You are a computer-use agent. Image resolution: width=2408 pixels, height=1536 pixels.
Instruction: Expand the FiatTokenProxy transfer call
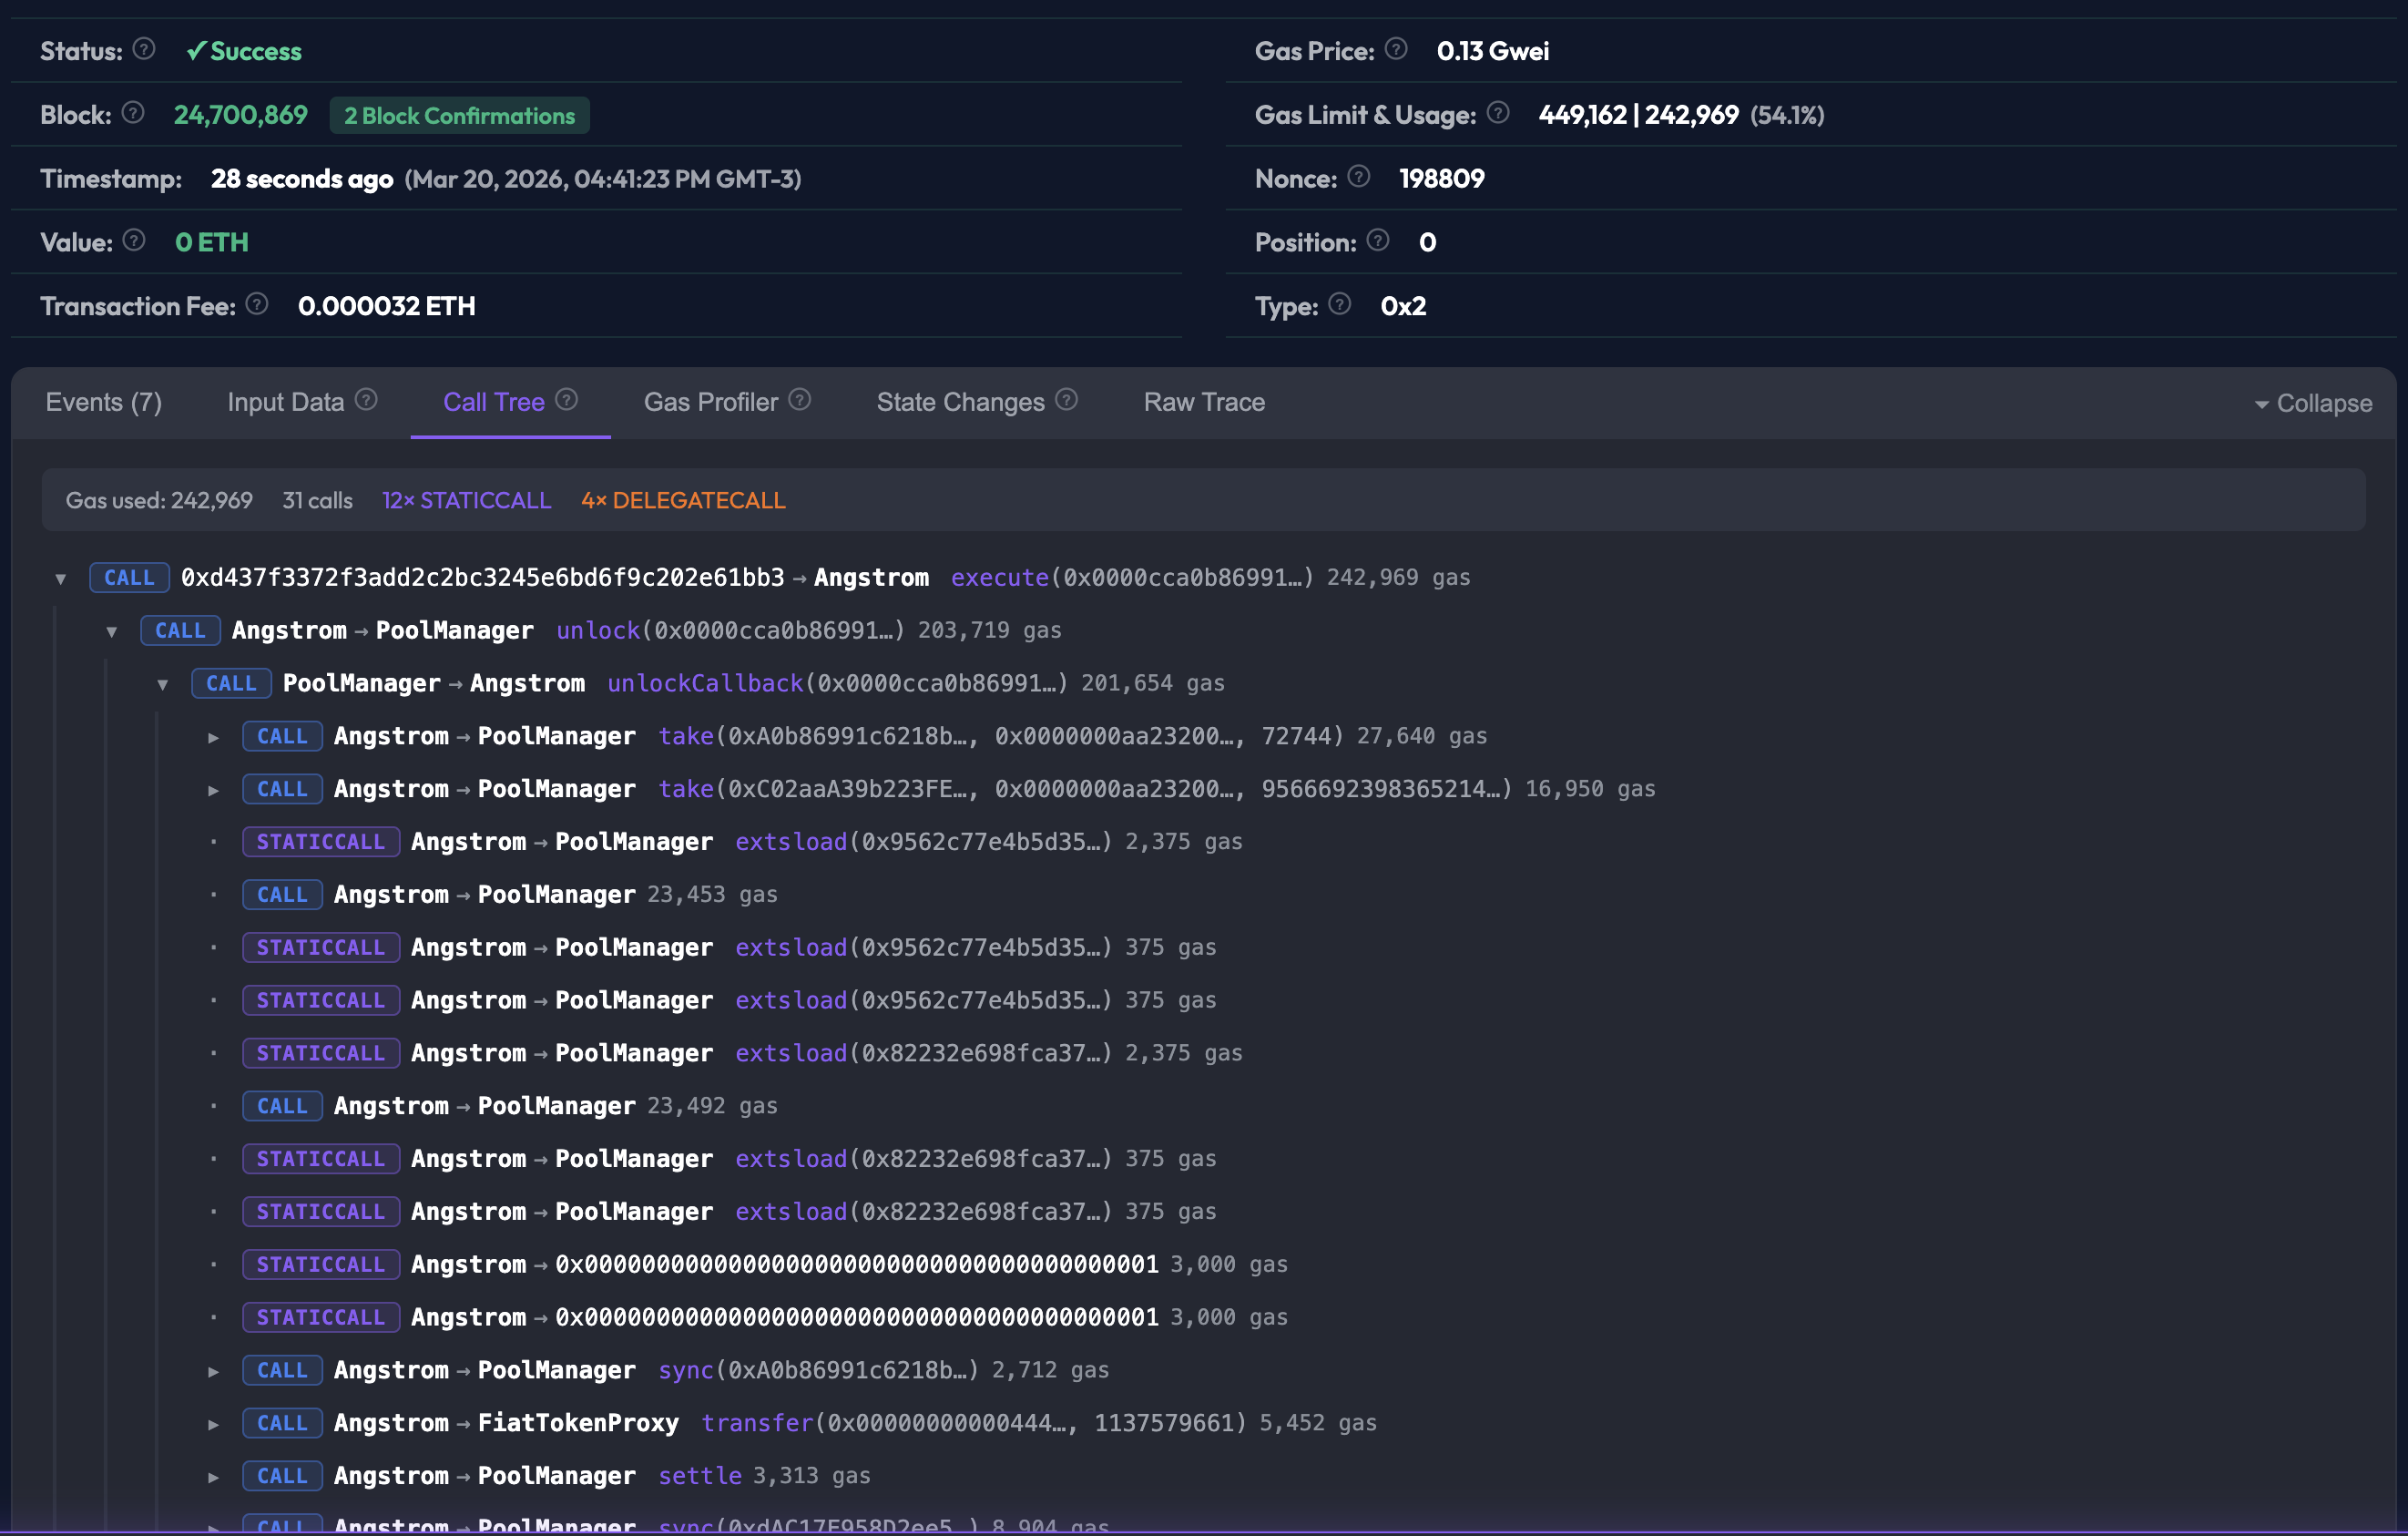[x=213, y=1425]
